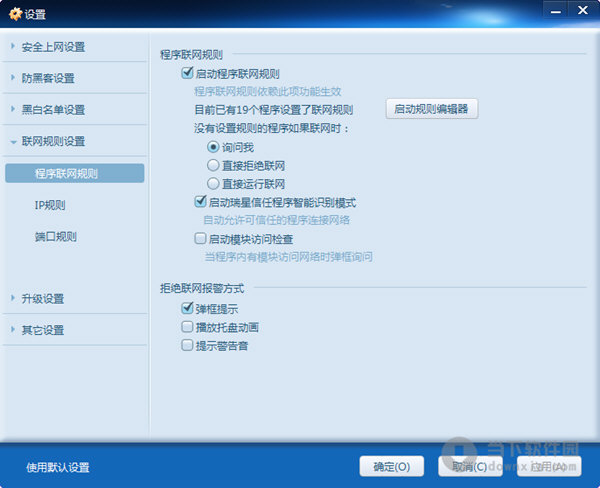Uncheck 启动程序联网规则 checkbox
This screenshot has height=488, width=600.
pos(187,73)
